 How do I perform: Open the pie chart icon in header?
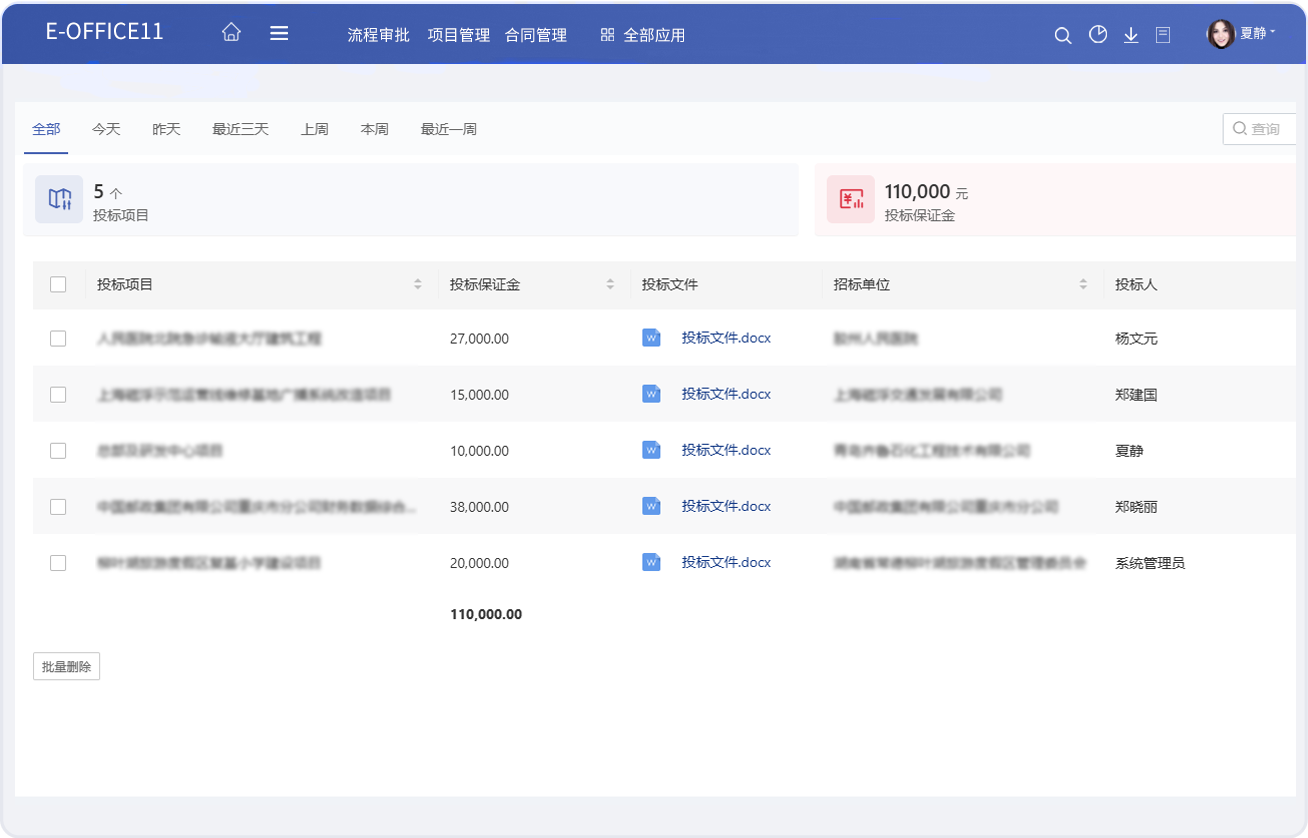tap(1098, 35)
